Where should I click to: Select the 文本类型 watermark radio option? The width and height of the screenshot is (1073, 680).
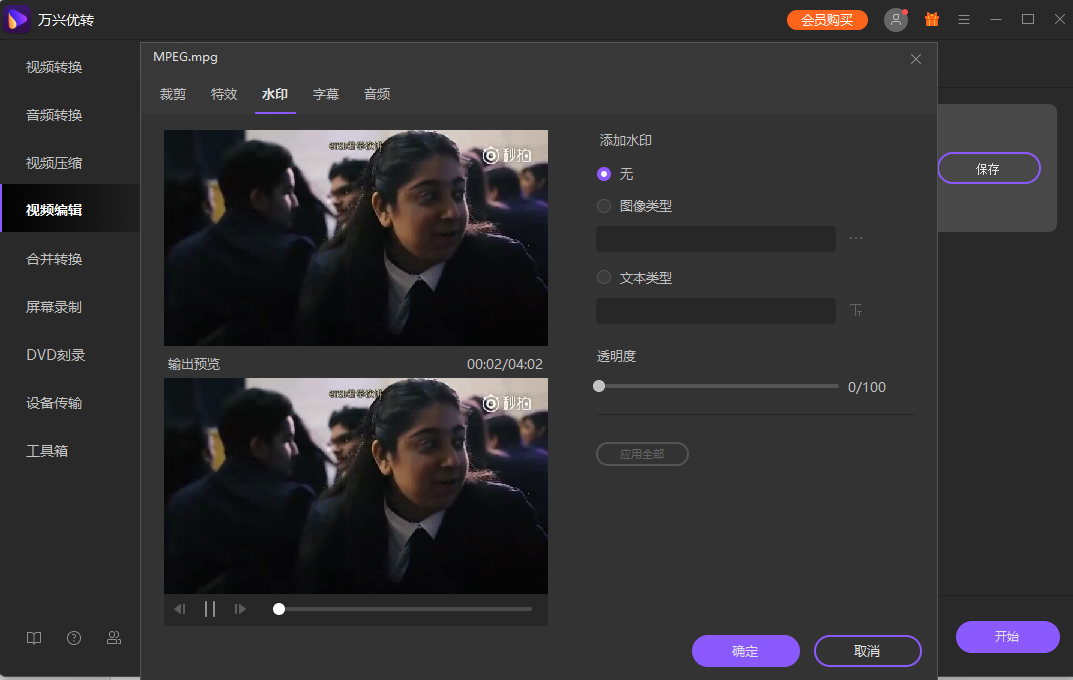(604, 278)
